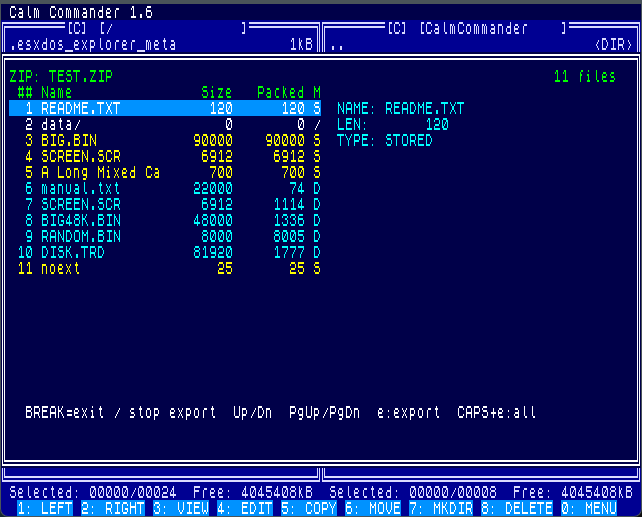The image size is (642, 517).
Task: Click packed size 8005 of RANDOM.BIN
Action: [x=289, y=236]
